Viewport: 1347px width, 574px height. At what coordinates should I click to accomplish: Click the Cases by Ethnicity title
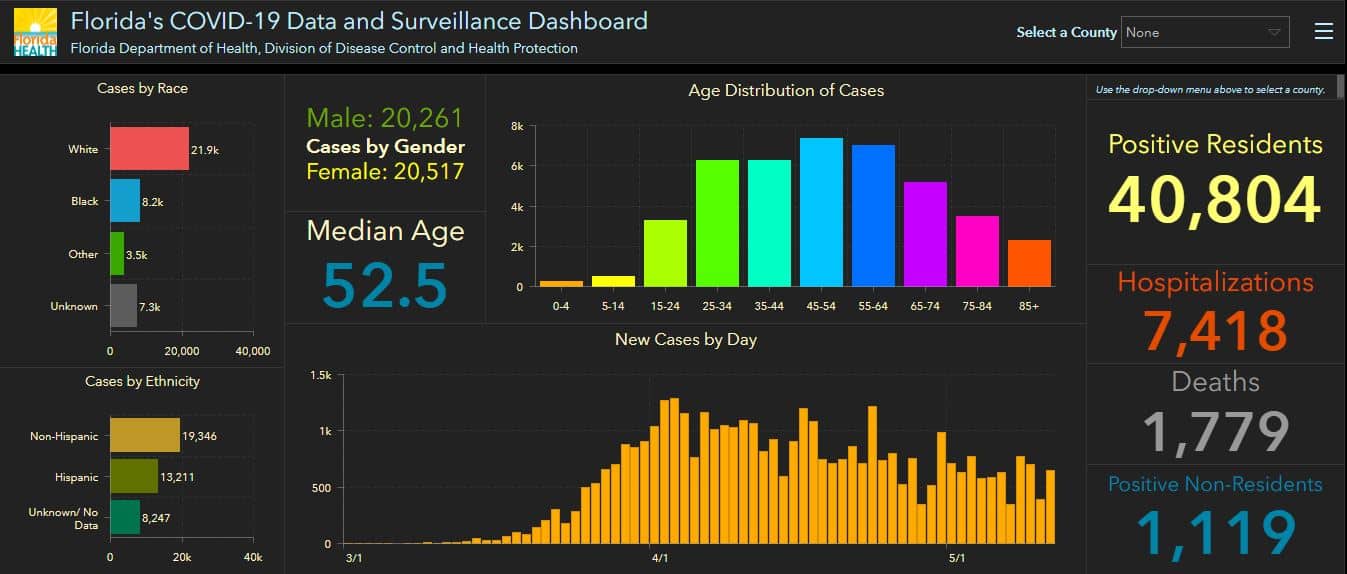(x=142, y=381)
